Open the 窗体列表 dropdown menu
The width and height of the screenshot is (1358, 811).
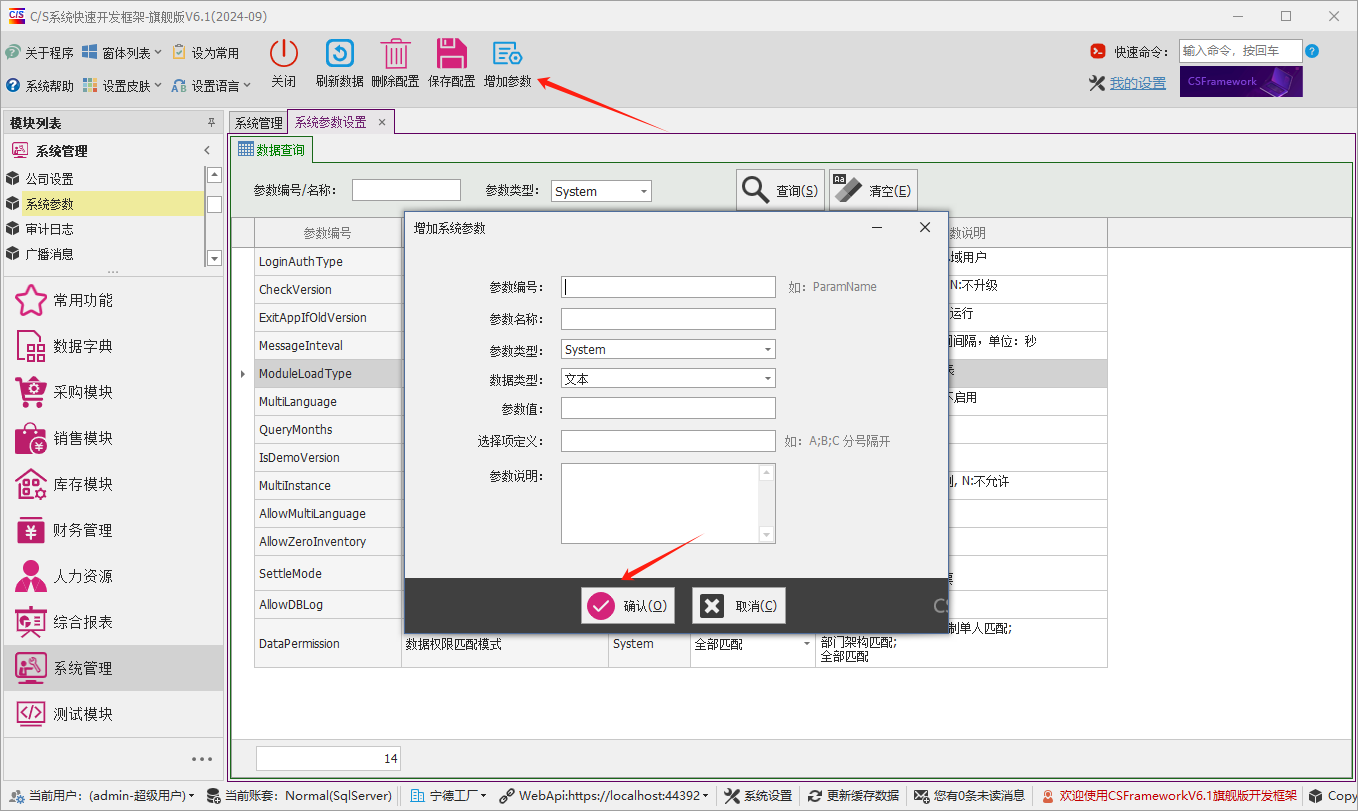coord(122,52)
